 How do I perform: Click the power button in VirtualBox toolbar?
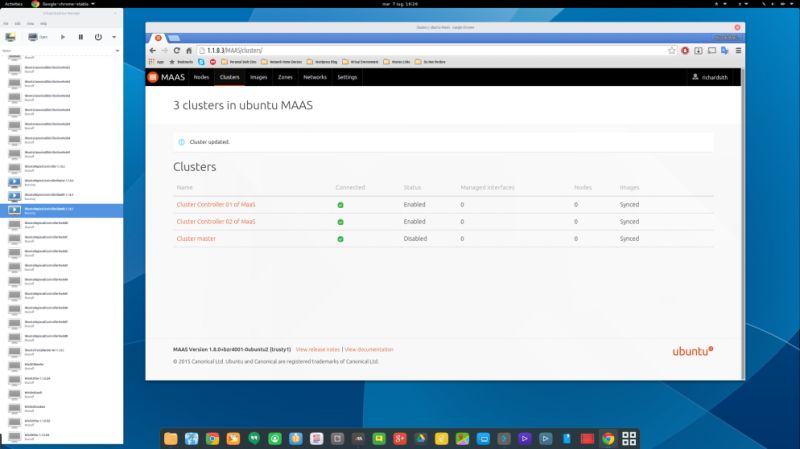(x=98, y=37)
